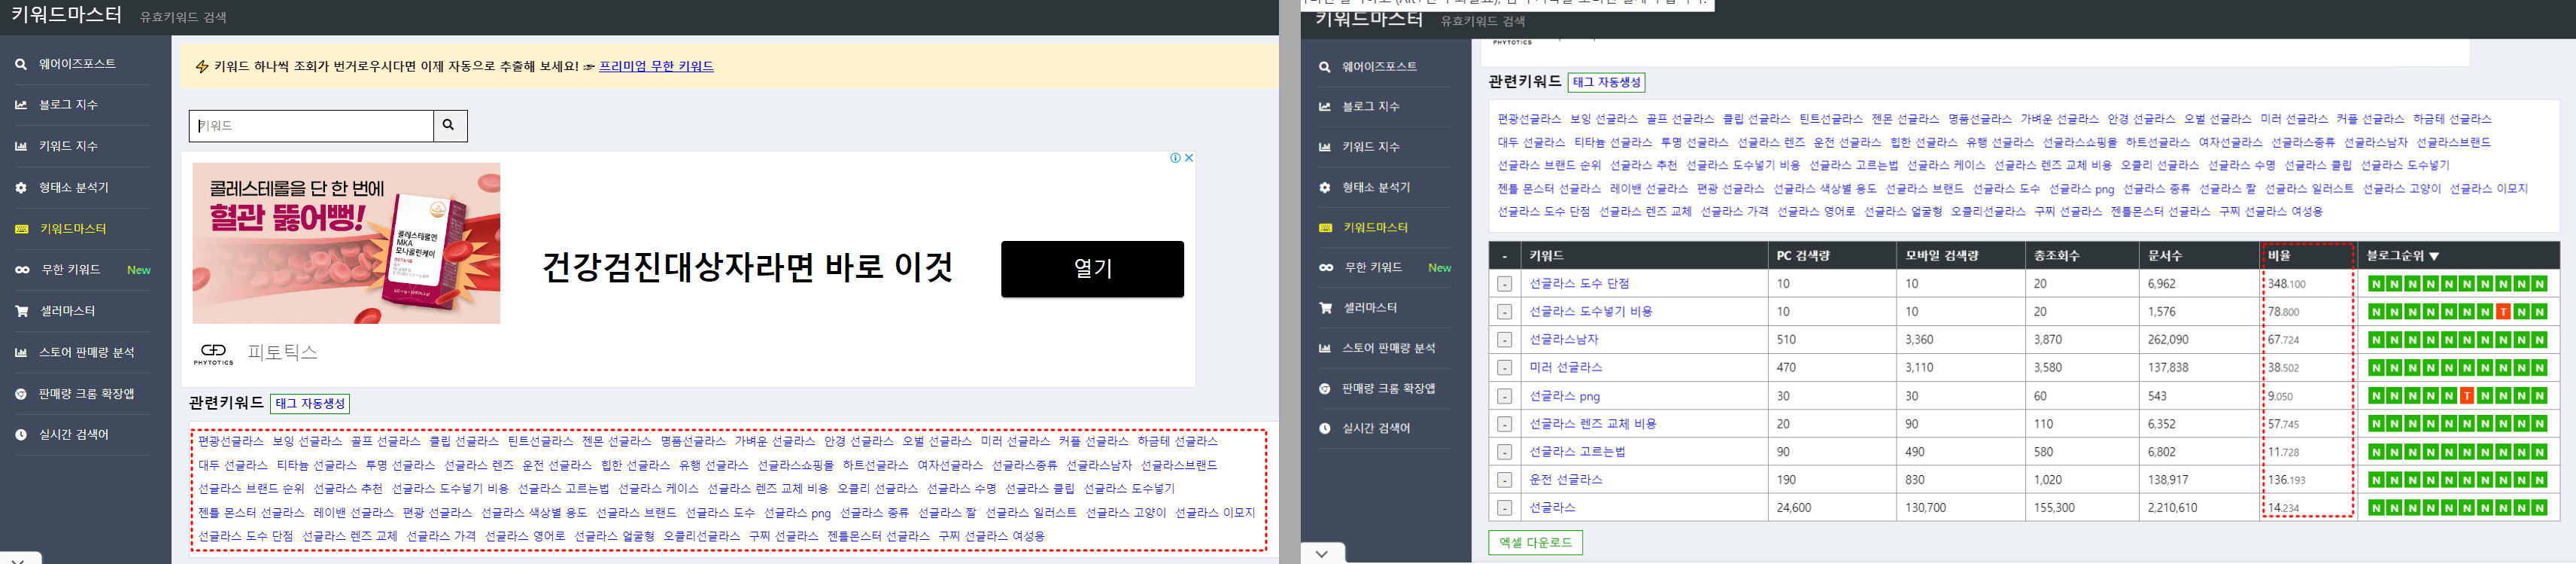Click the 키워드 지수 bar icon in left window sidebar

(21, 146)
